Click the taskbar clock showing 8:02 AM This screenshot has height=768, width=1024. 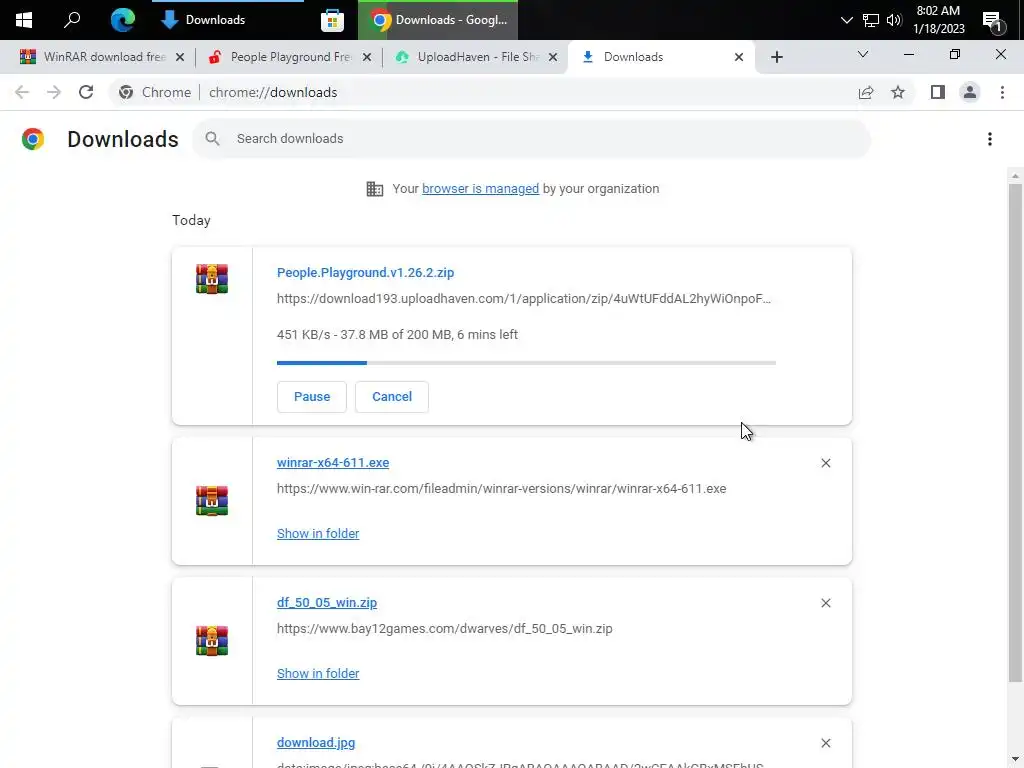click(x=938, y=20)
